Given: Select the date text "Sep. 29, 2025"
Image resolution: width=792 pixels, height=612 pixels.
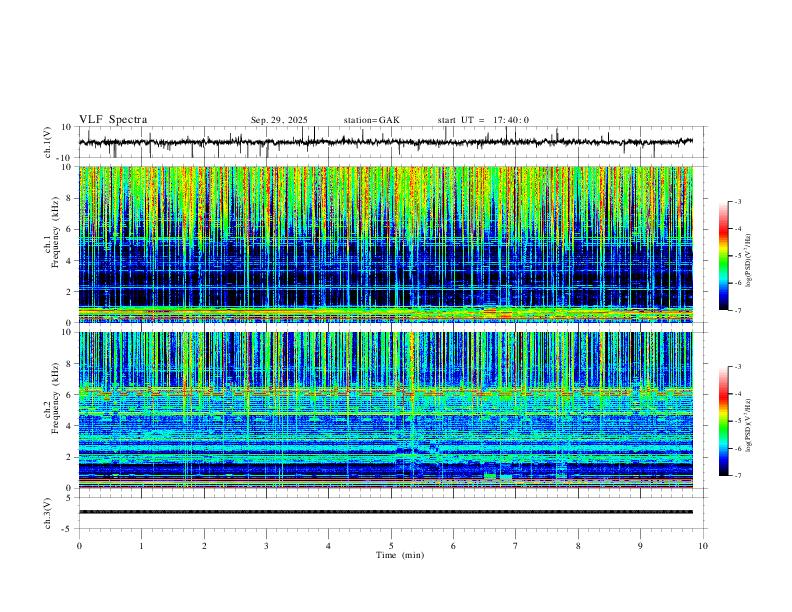Looking at the screenshot, I should click(279, 120).
